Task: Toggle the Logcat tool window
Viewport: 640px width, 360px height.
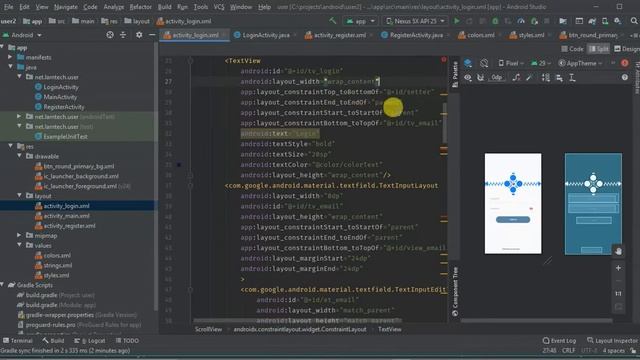Action: click(90, 340)
